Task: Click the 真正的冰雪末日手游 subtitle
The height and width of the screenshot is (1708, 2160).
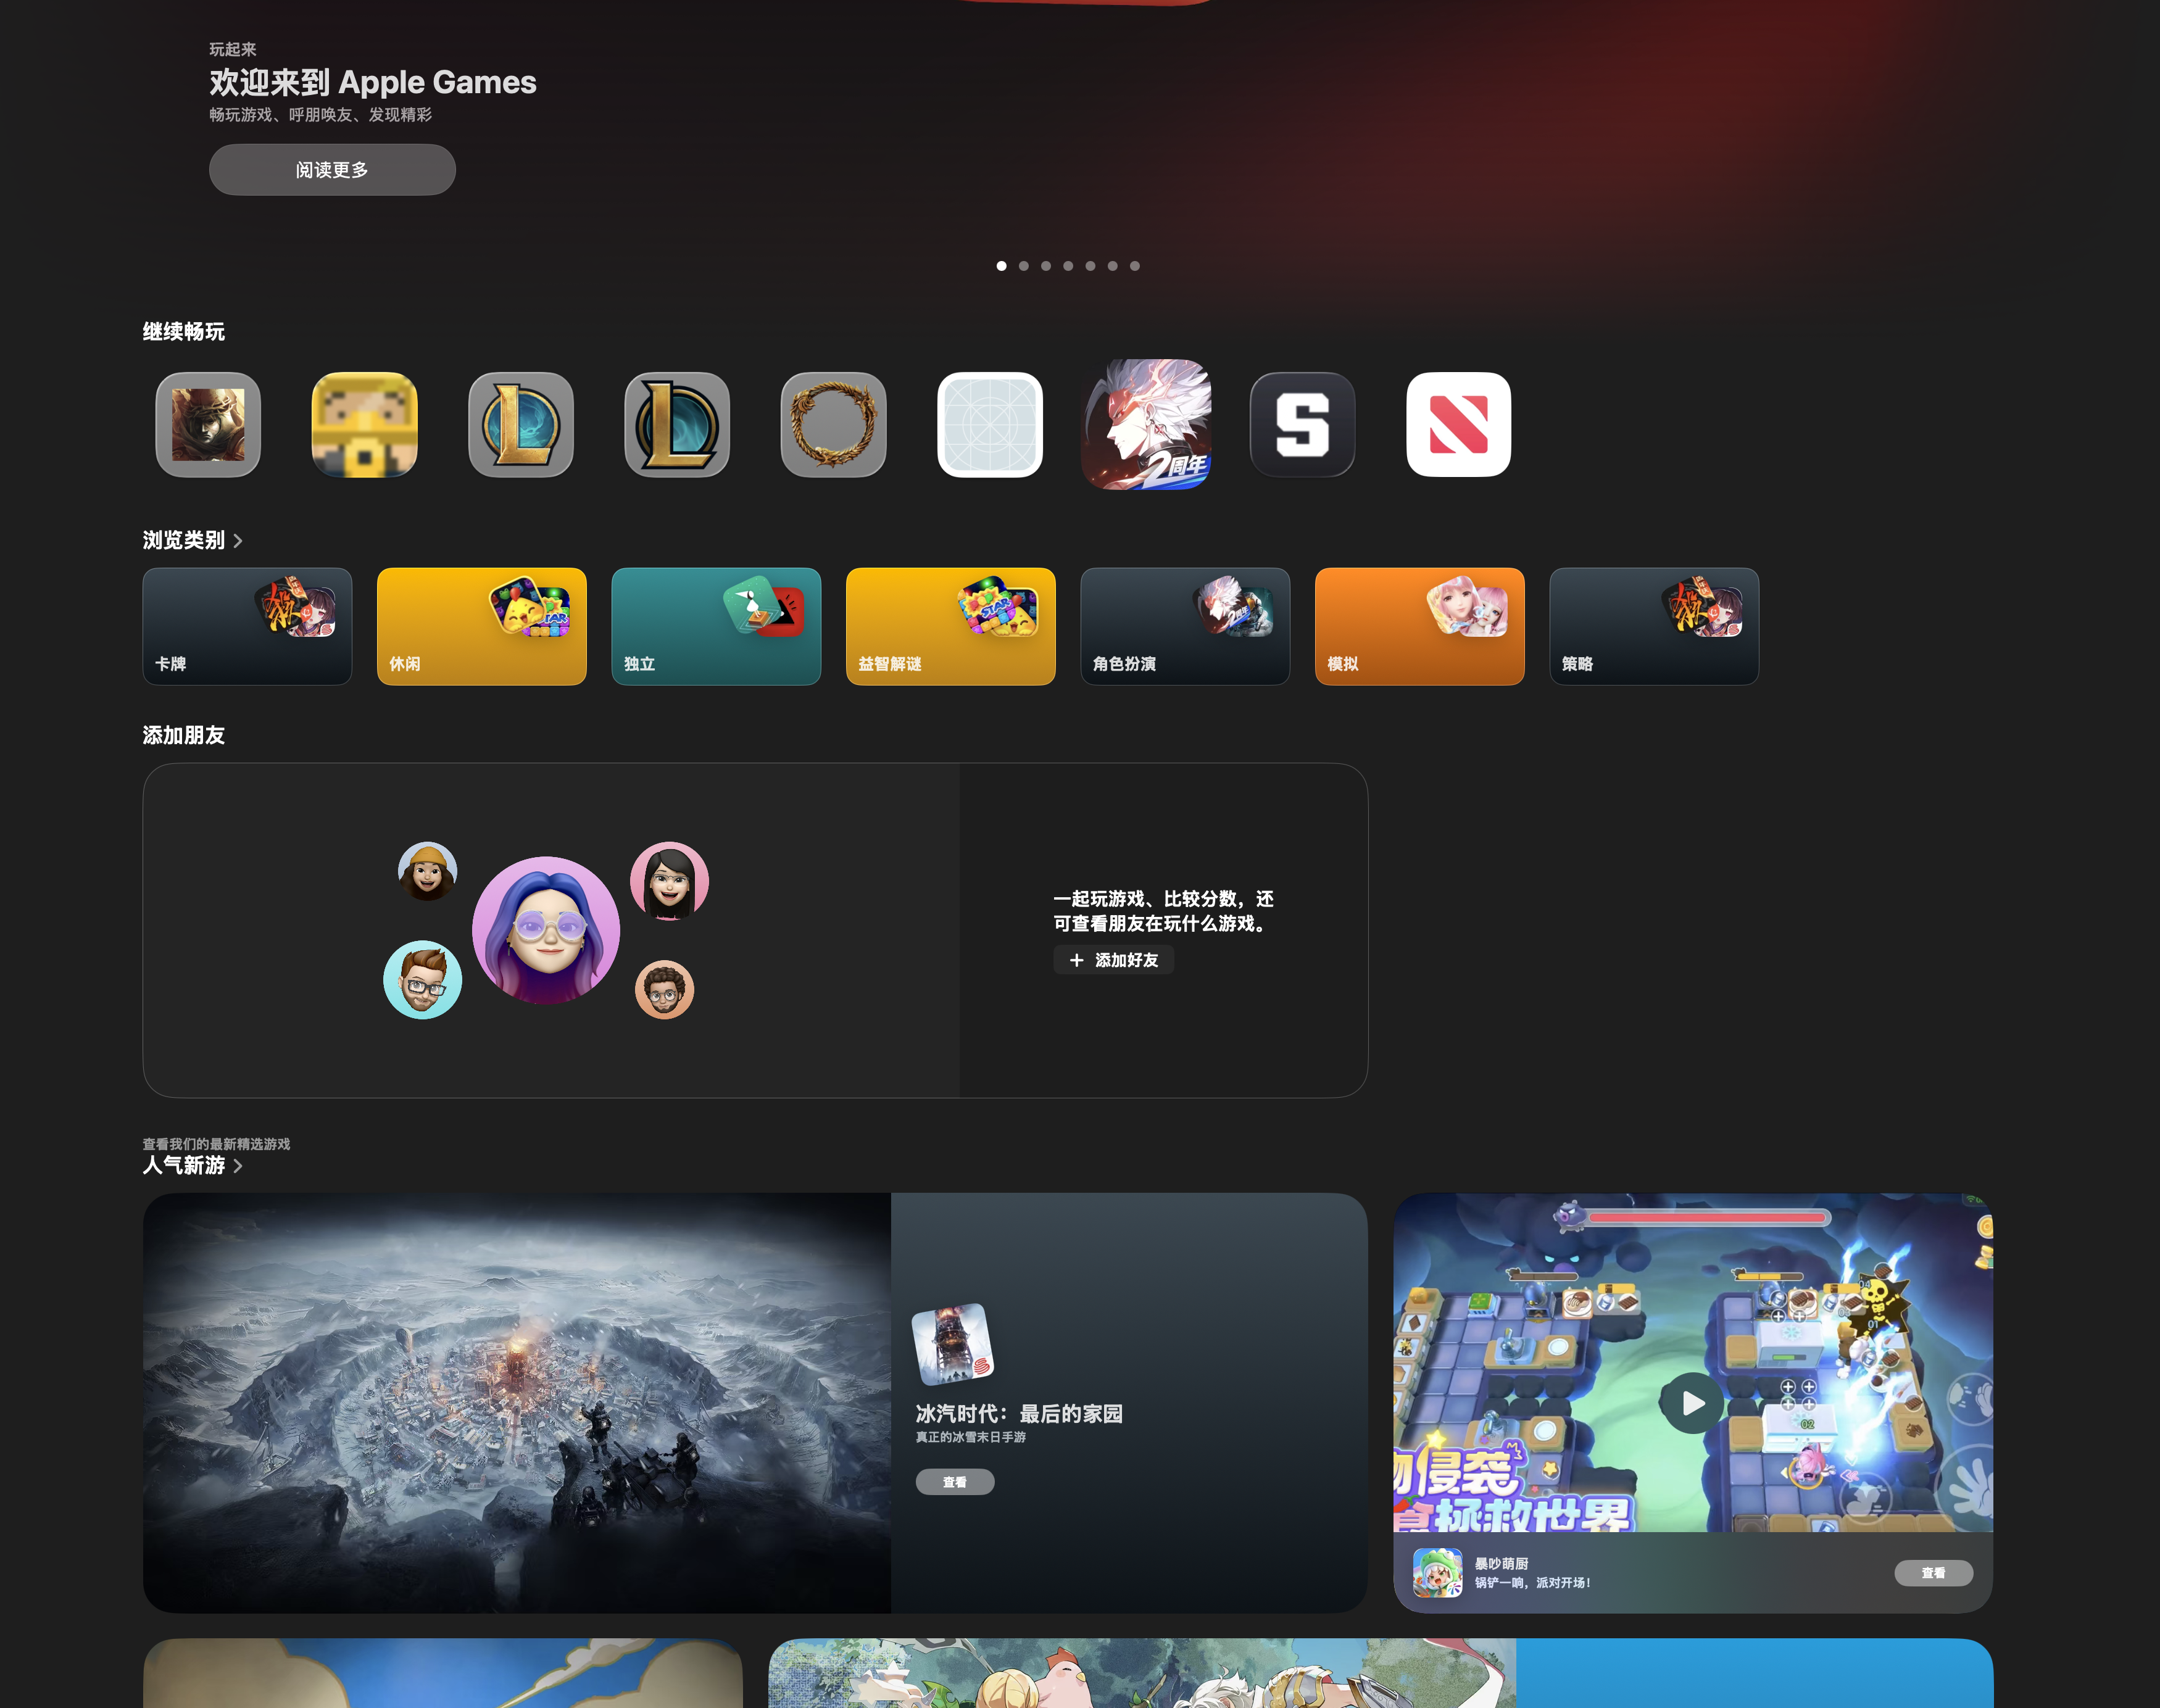Action: coord(970,1437)
